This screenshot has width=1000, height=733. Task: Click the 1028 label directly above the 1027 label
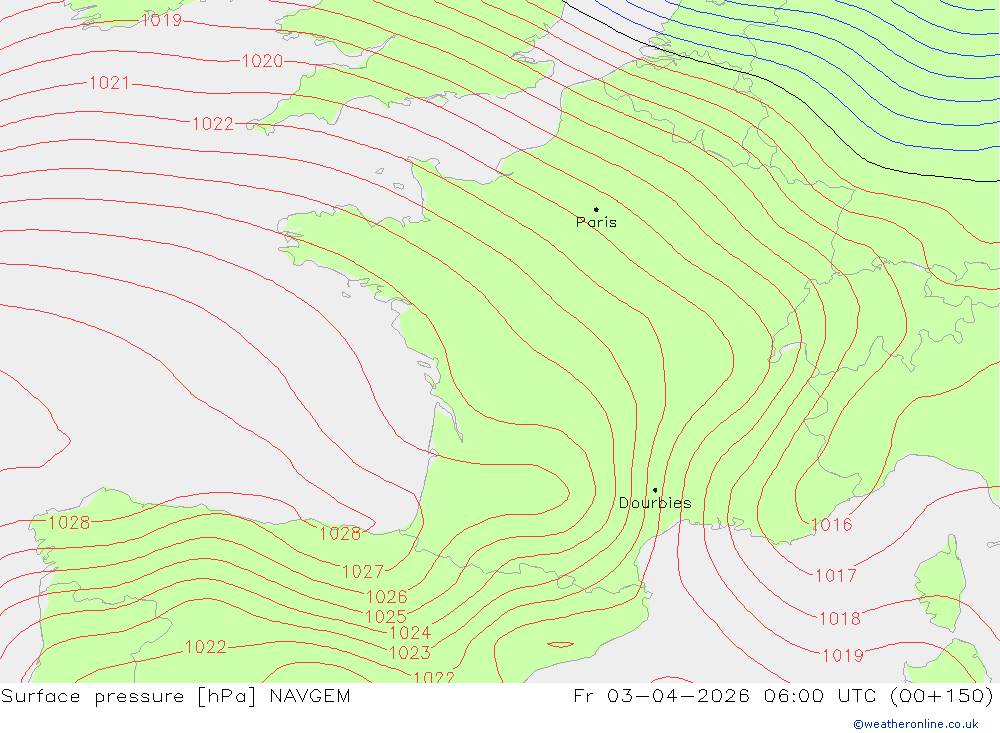[340, 534]
